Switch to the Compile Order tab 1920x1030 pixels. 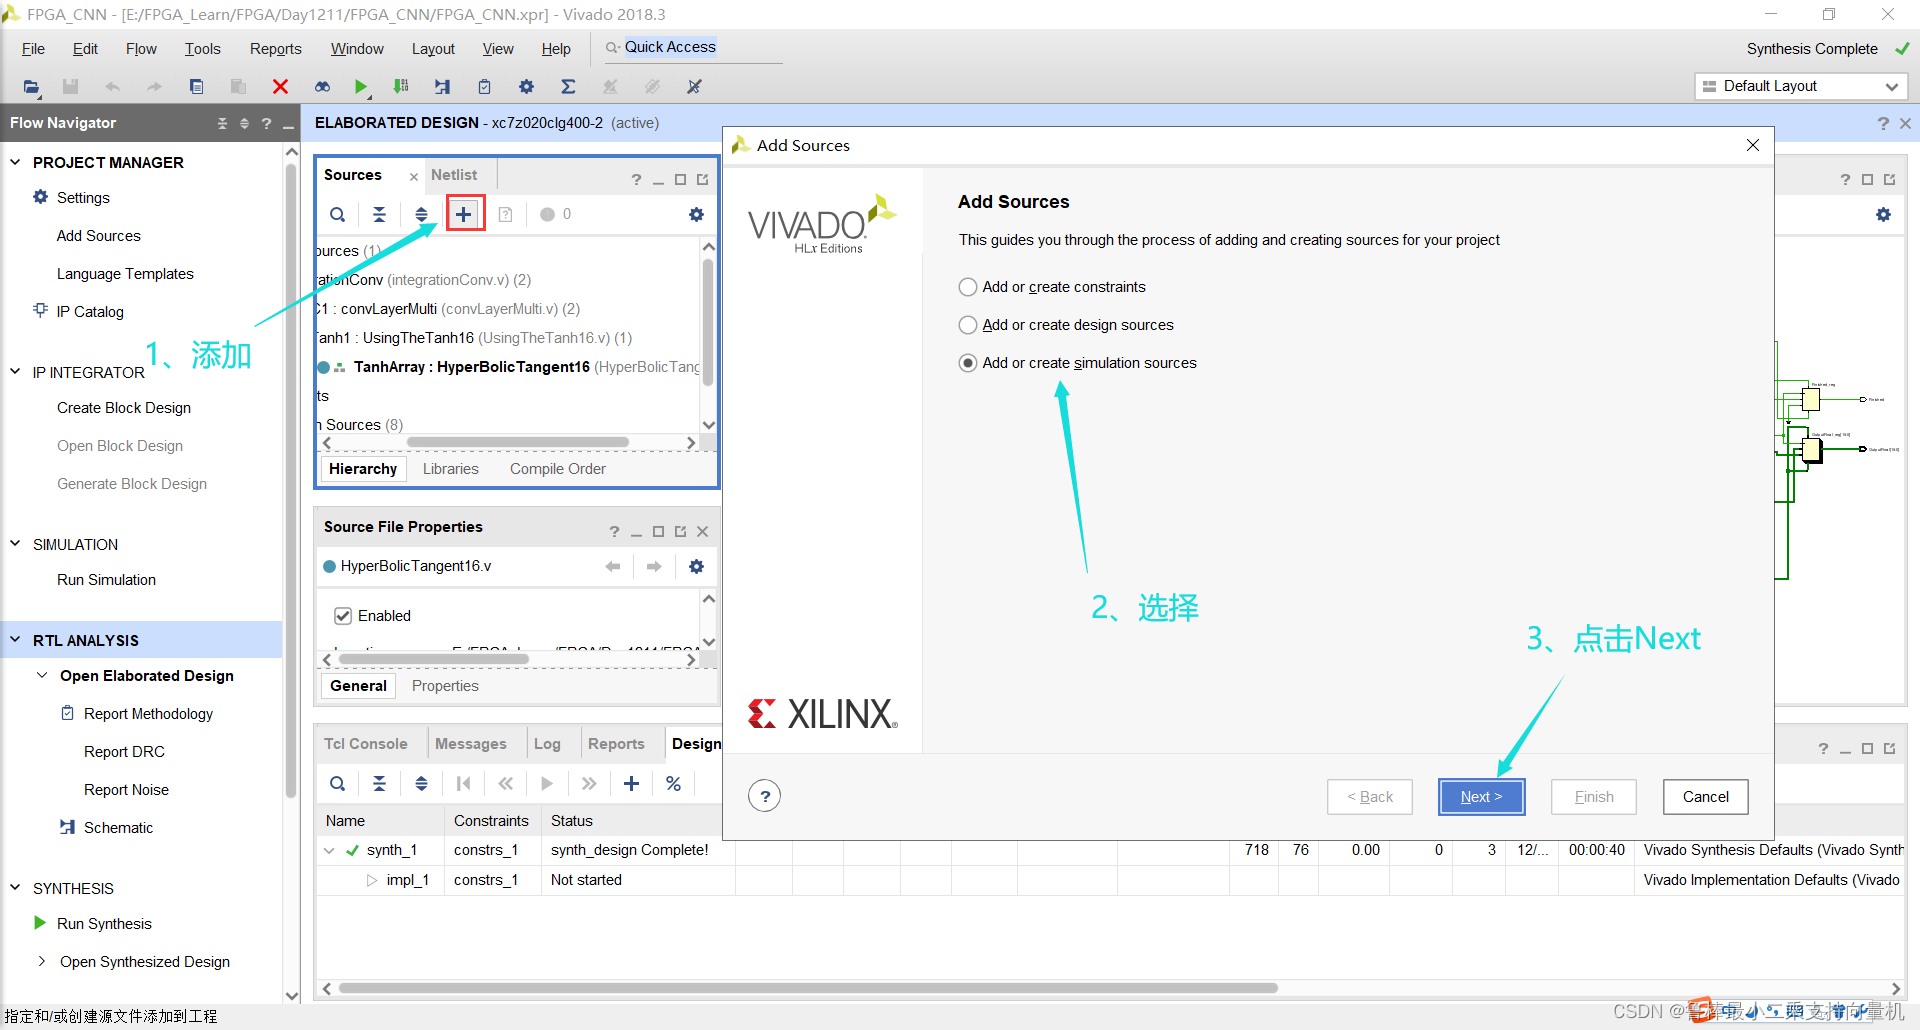point(558,469)
